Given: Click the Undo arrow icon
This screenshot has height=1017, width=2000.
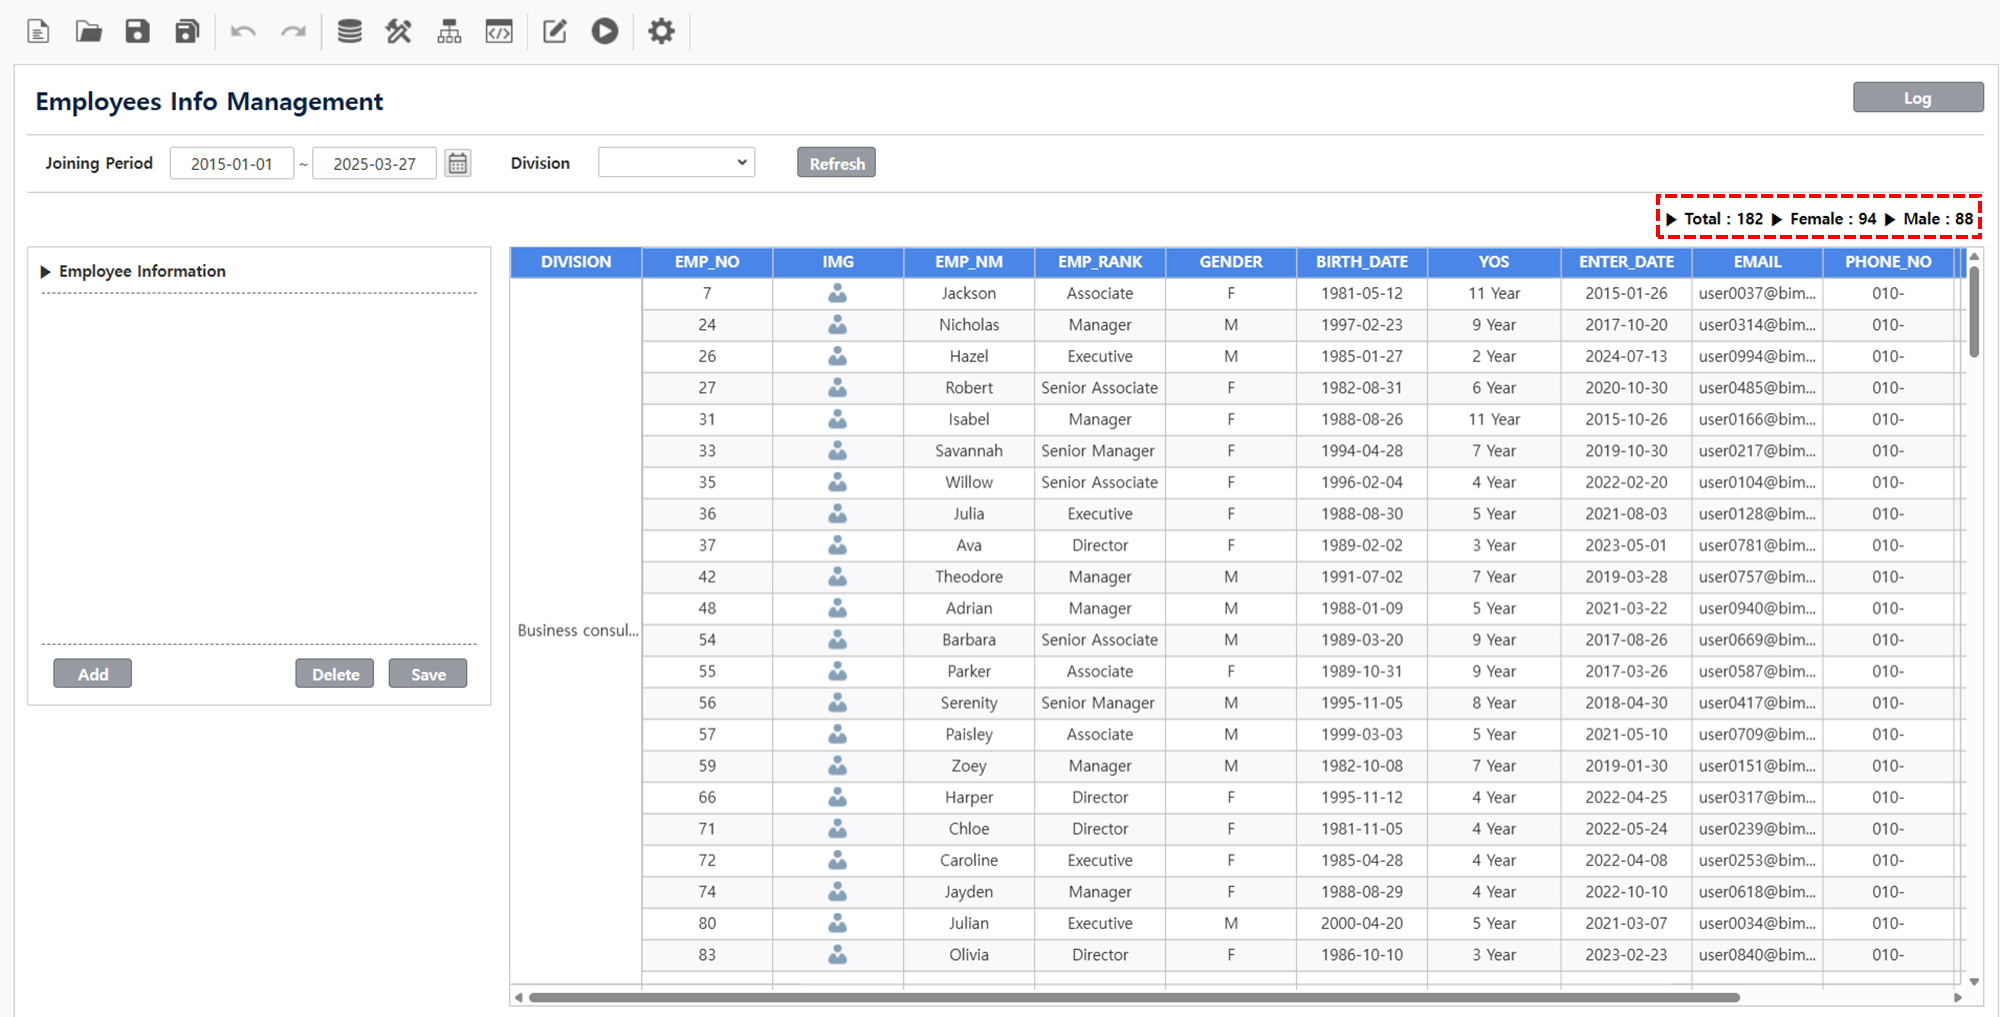Looking at the screenshot, I should pos(243,31).
